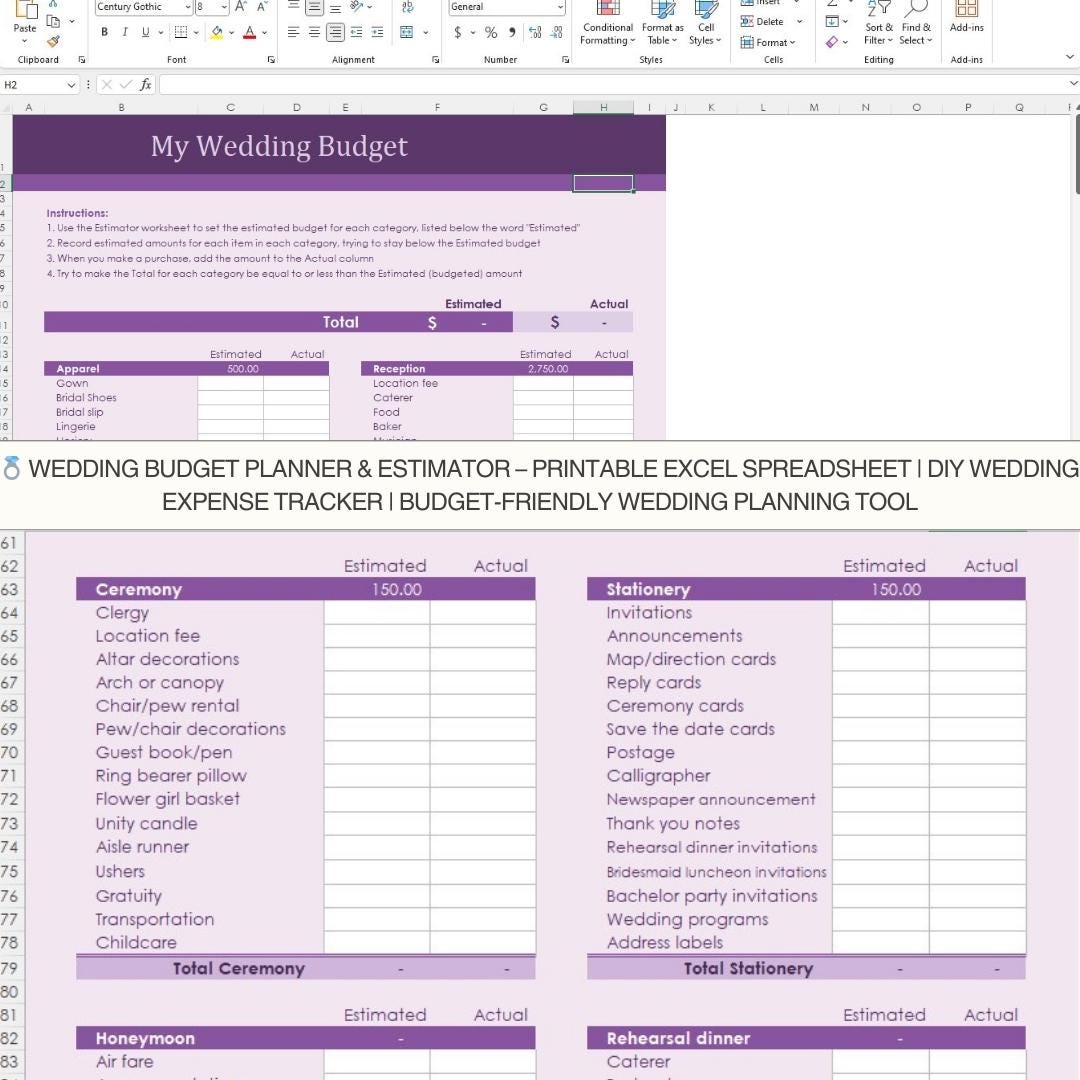Select the Italic formatting icon
This screenshot has height=1080, width=1080.
124,32
